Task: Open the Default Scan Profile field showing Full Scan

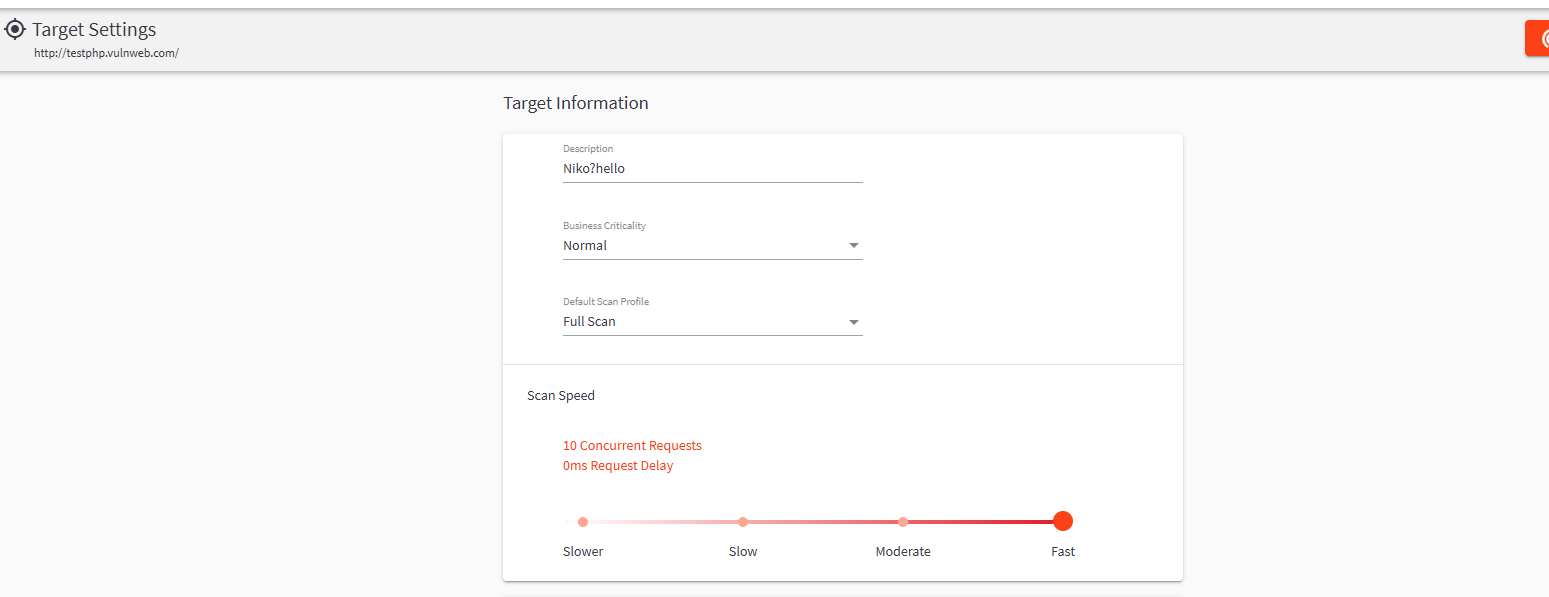Action: point(700,322)
